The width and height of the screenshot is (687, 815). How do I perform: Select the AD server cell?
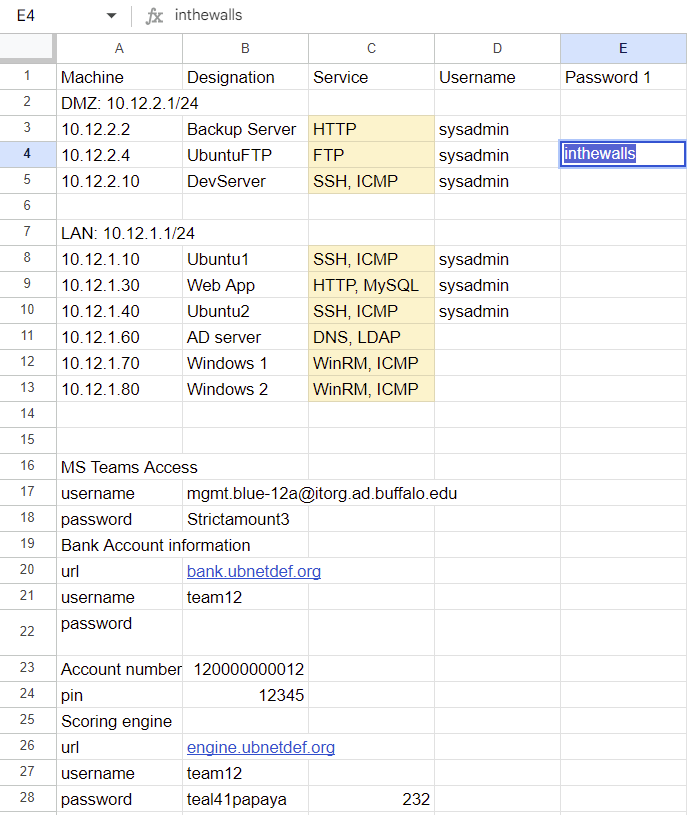tap(245, 337)
